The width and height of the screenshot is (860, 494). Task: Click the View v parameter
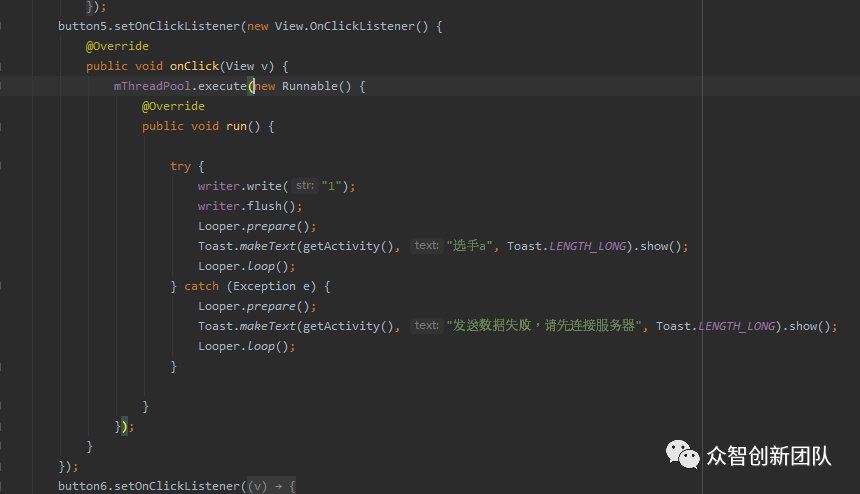point(247,66)
